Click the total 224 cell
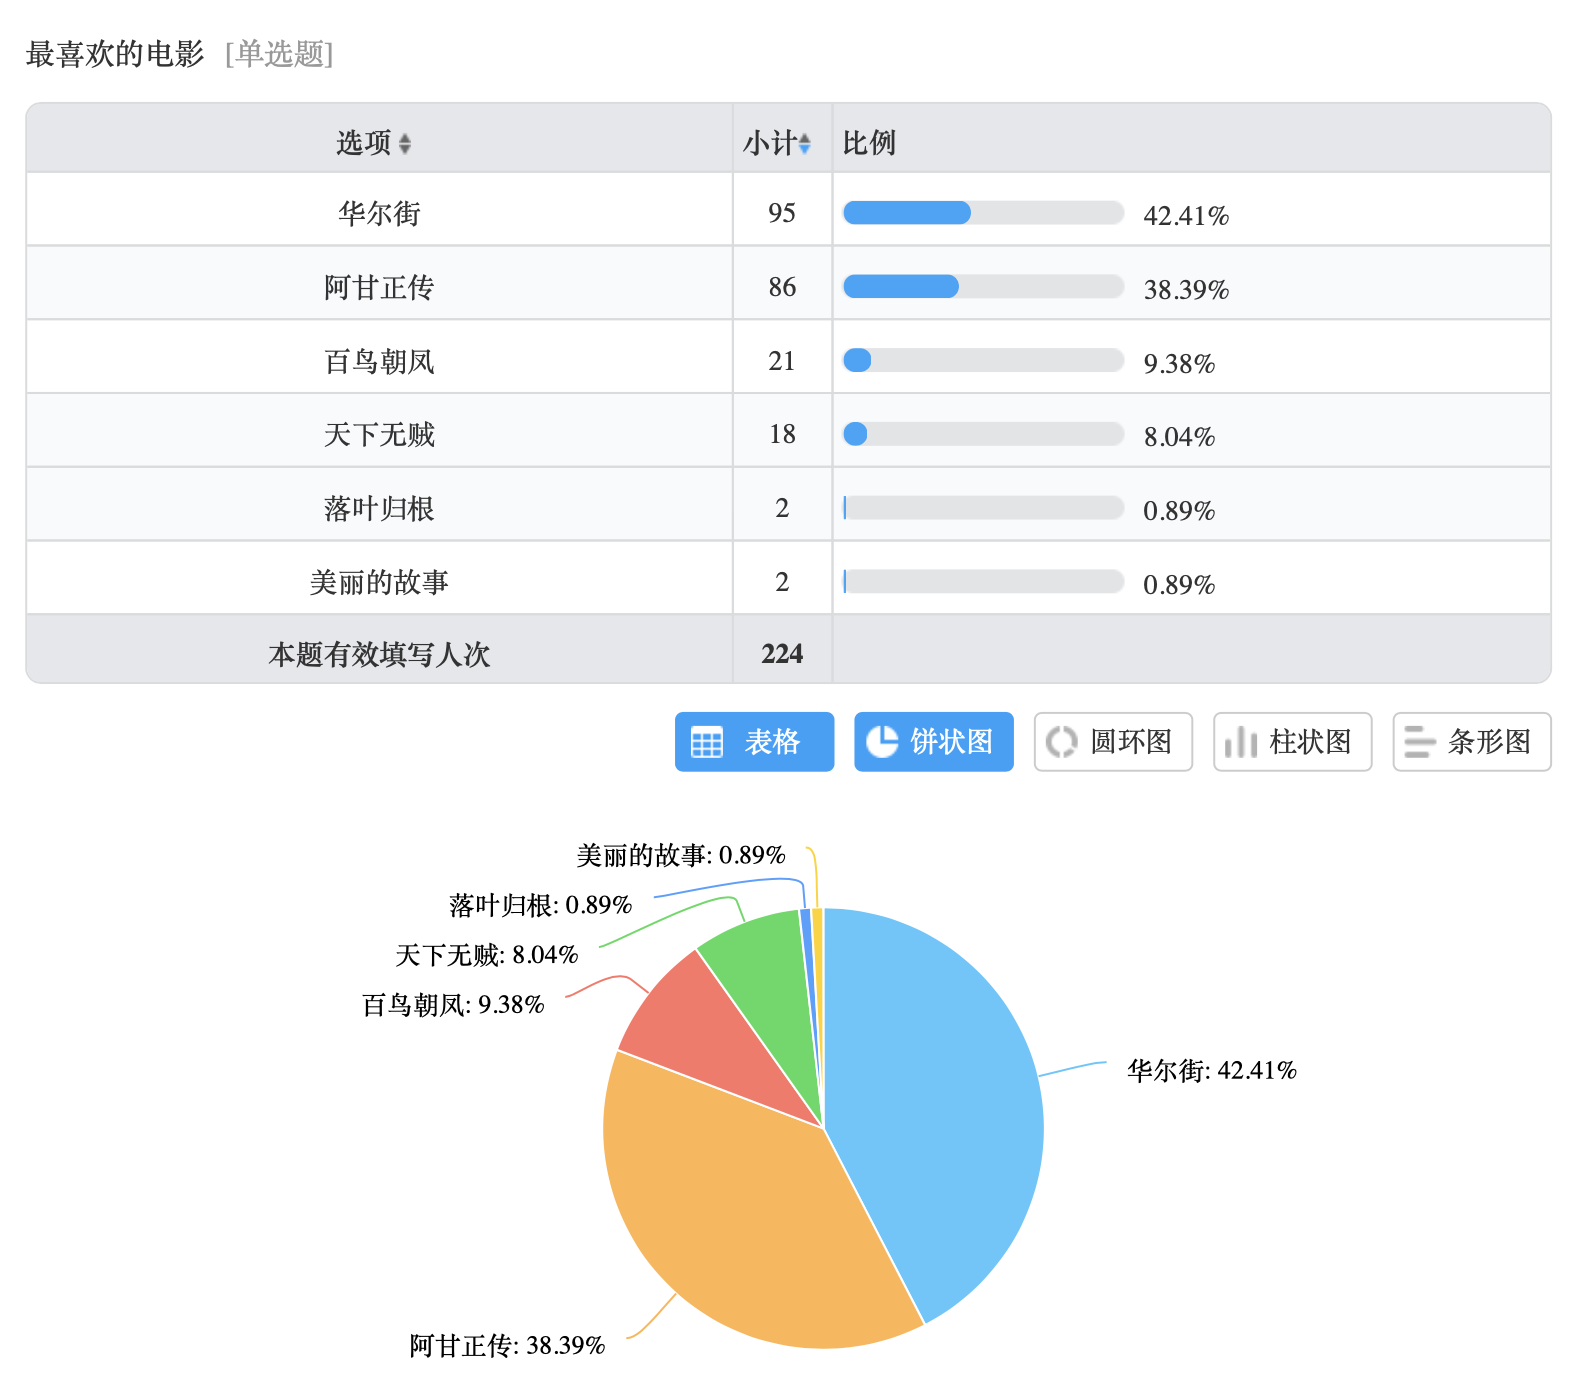This screenshot has height=1398, width=1582. pos(782,650)
